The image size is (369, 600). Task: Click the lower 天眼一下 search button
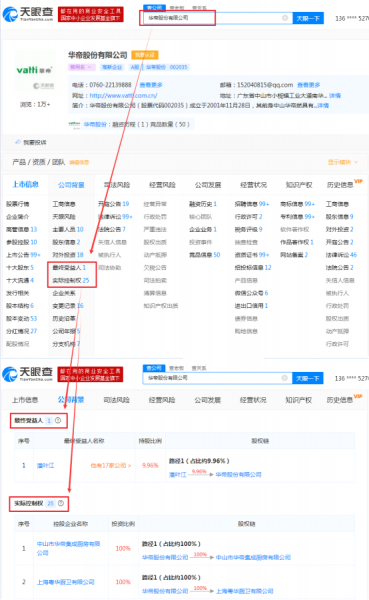[308, 378]
